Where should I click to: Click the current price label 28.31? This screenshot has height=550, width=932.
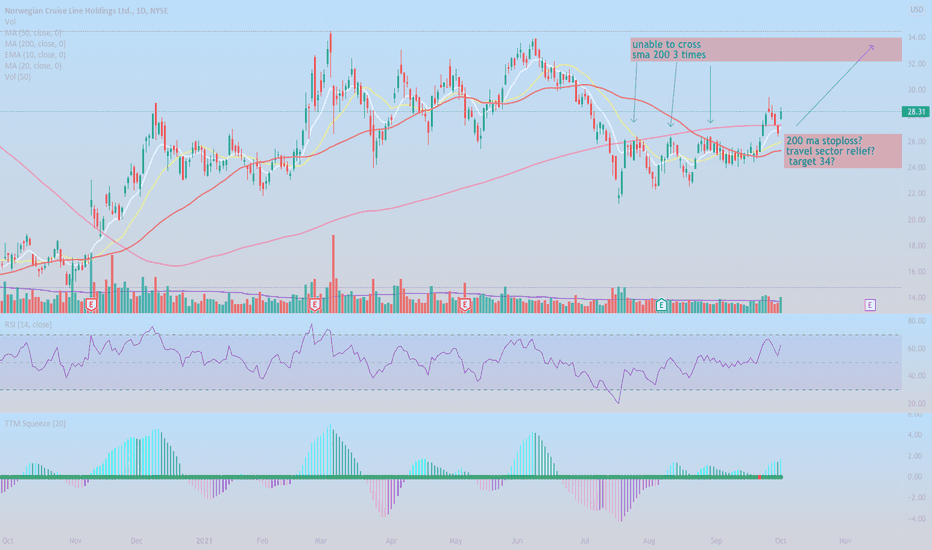916,112
